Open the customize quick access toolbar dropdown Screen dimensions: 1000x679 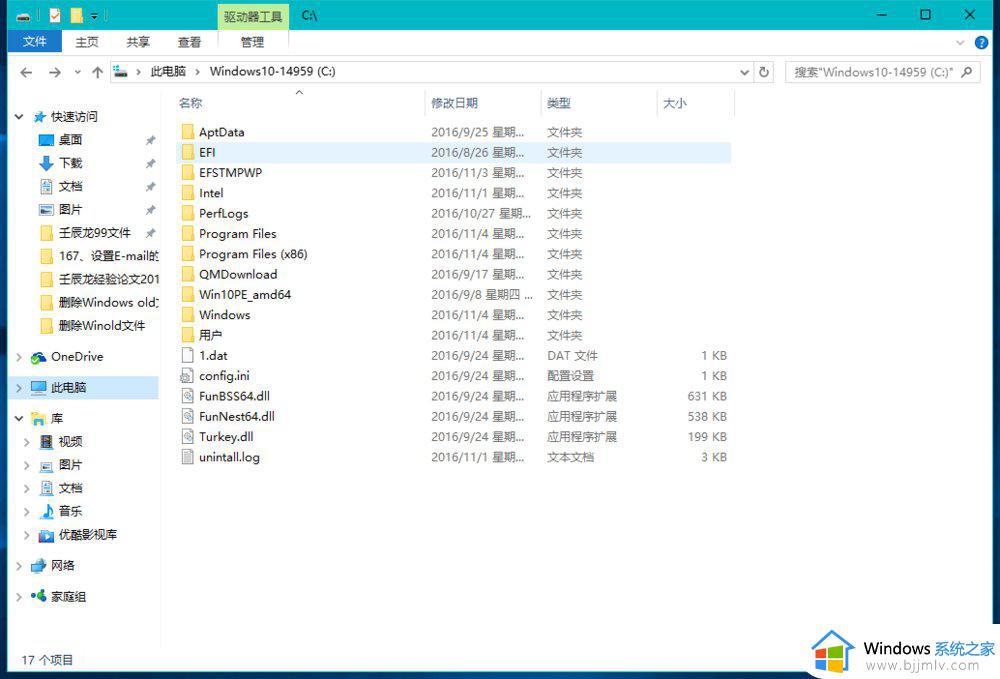coord(94,15)
